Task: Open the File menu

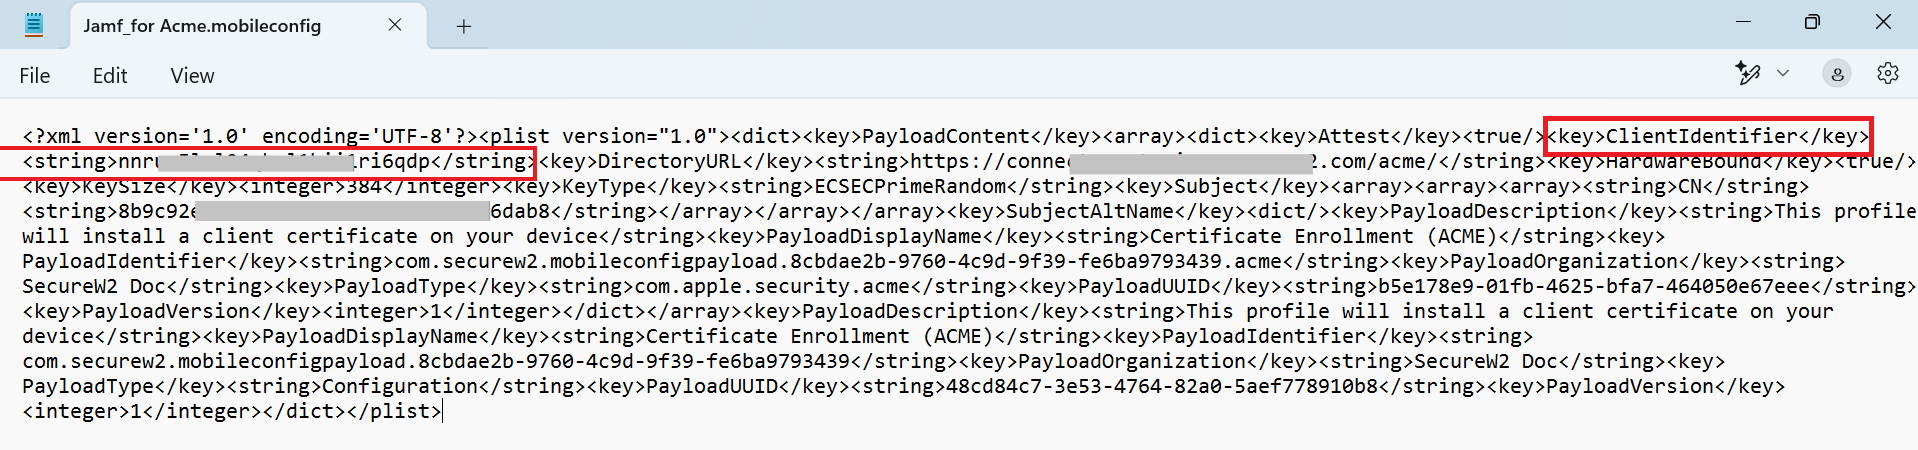Action: pos(34,76)
